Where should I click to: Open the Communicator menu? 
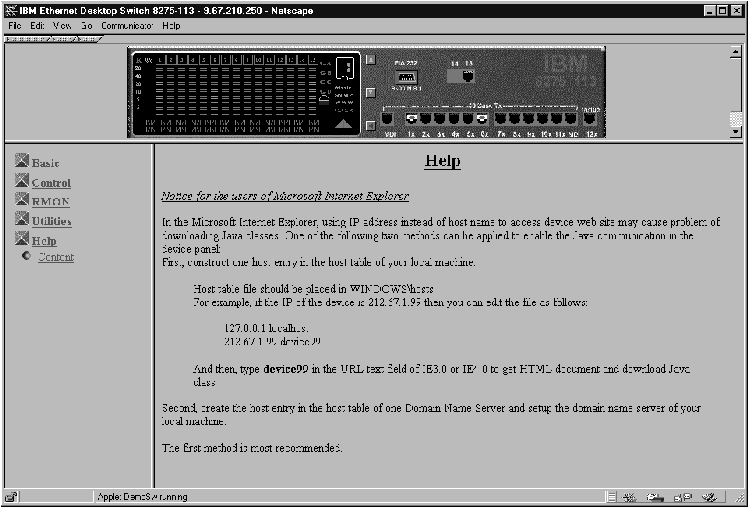click(x=127, y=24)
